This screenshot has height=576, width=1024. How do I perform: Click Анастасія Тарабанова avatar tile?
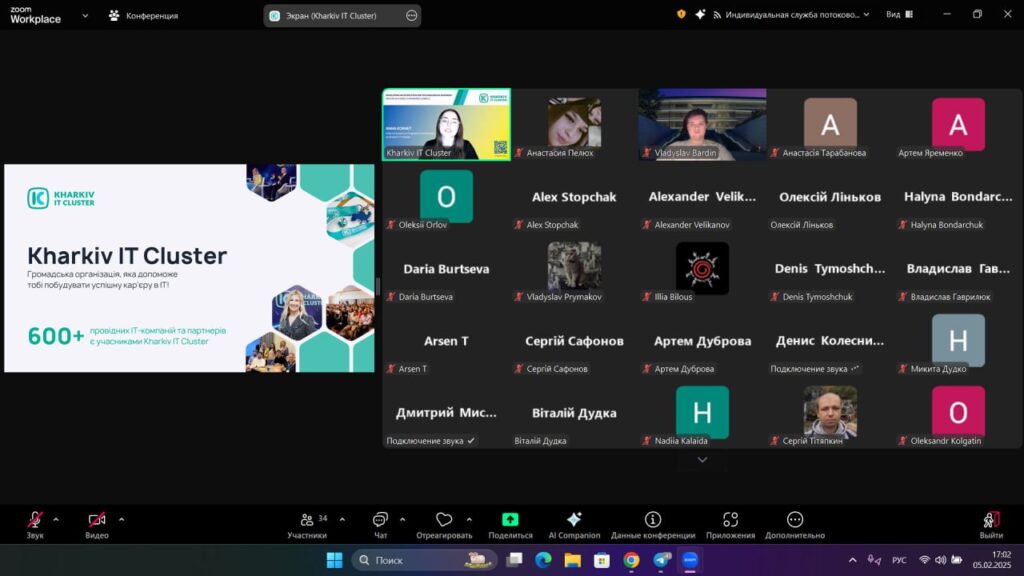(830, 124)
